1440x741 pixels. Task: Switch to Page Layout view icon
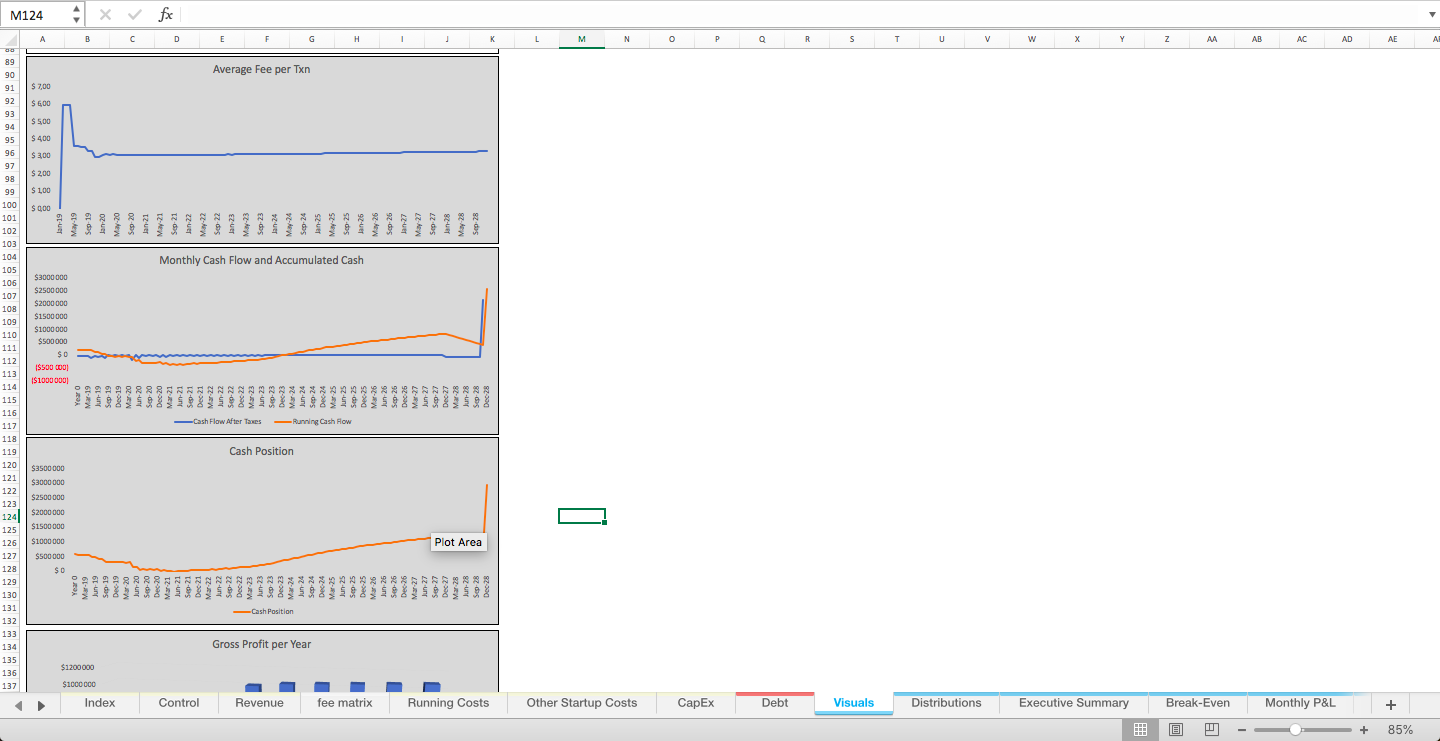[1176, 729]
